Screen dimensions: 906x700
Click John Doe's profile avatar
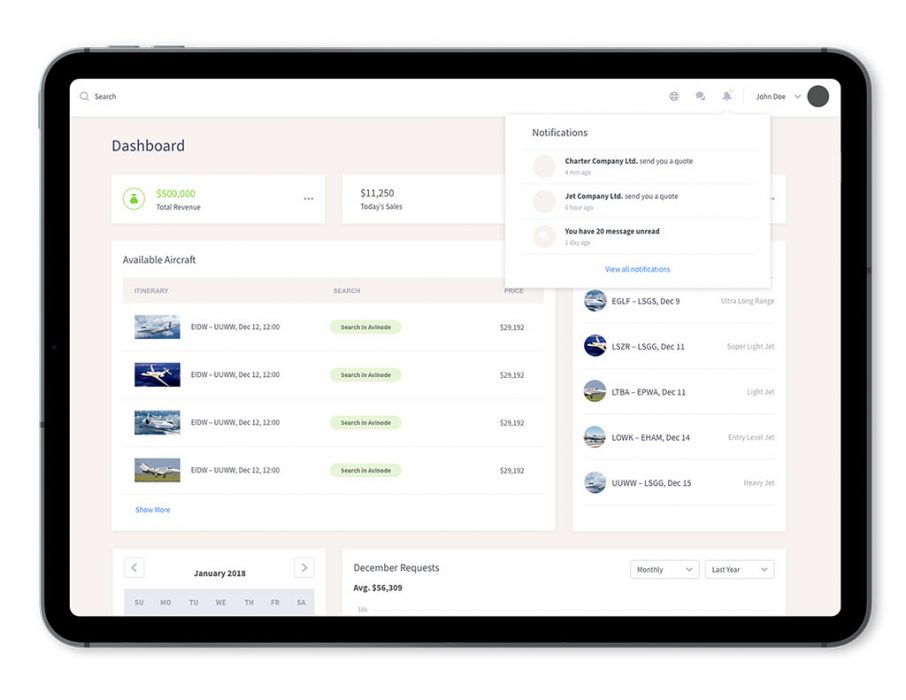(818, 97)
